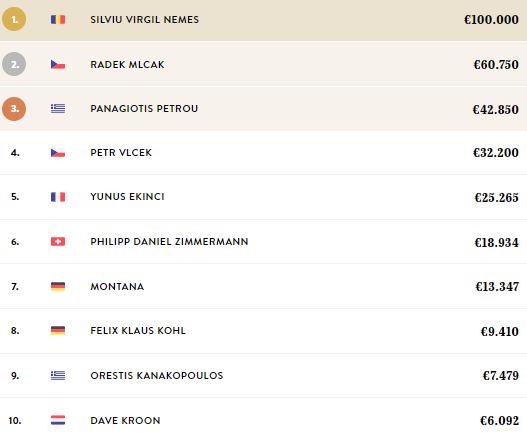The height and width of the screenshot is (434, 527).
Task: Open player name Silviu Virgil Nemes
Action: [x=145, y=19]
